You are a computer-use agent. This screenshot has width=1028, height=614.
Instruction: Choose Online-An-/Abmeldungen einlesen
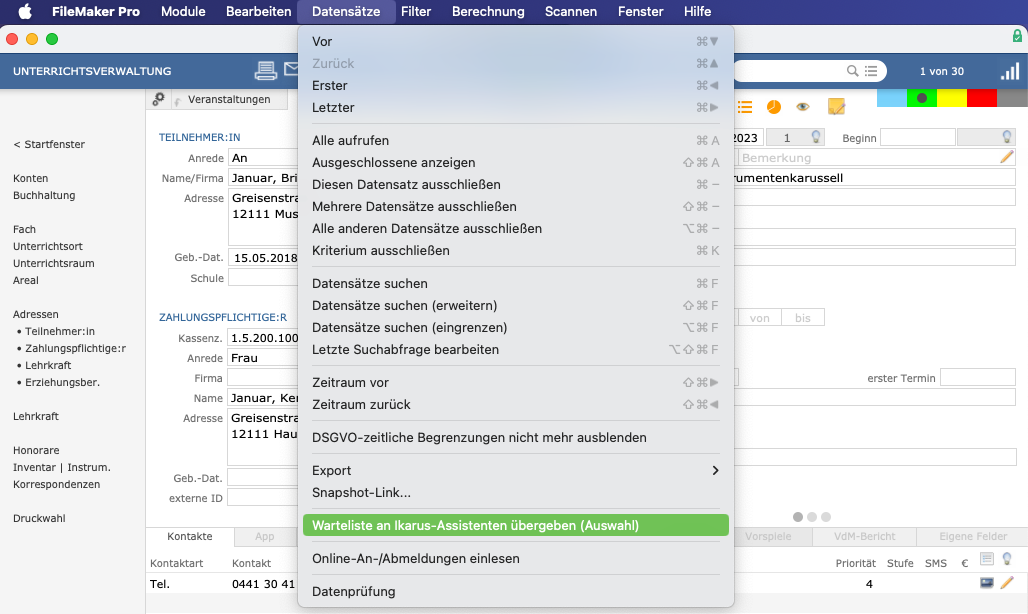(x=515, y=558)
